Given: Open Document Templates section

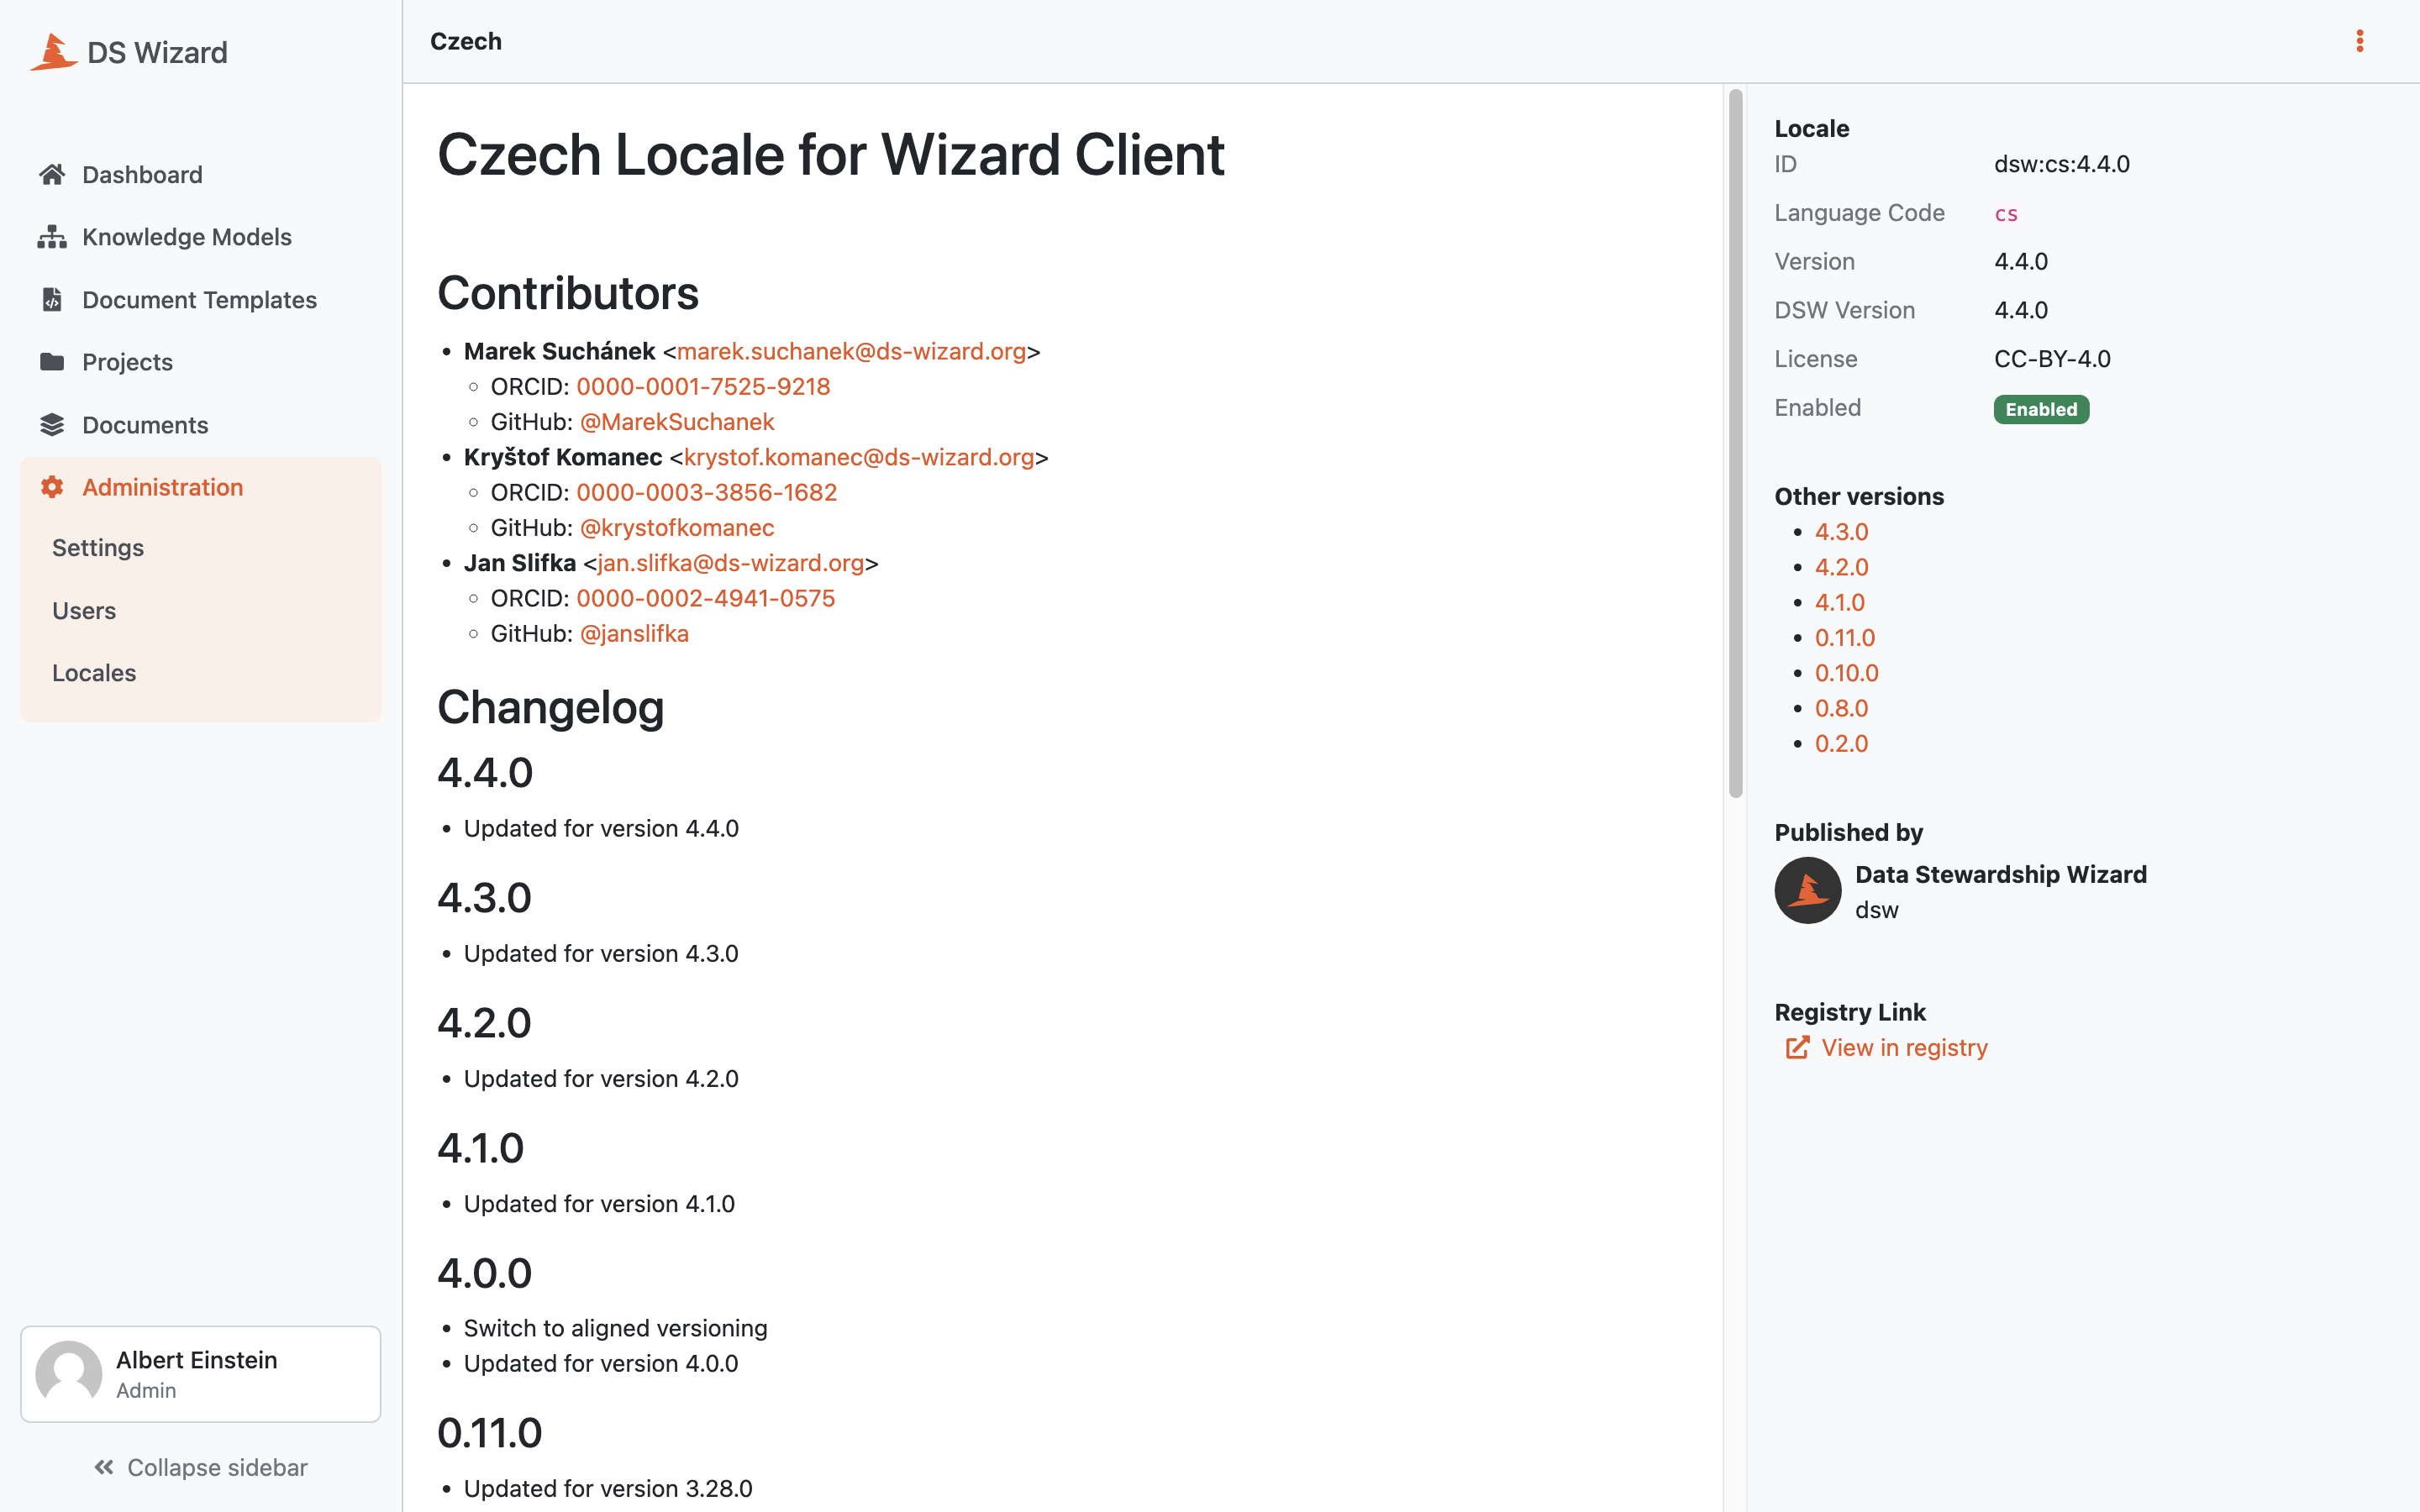Looking at the screenshot, I should 200,300.
